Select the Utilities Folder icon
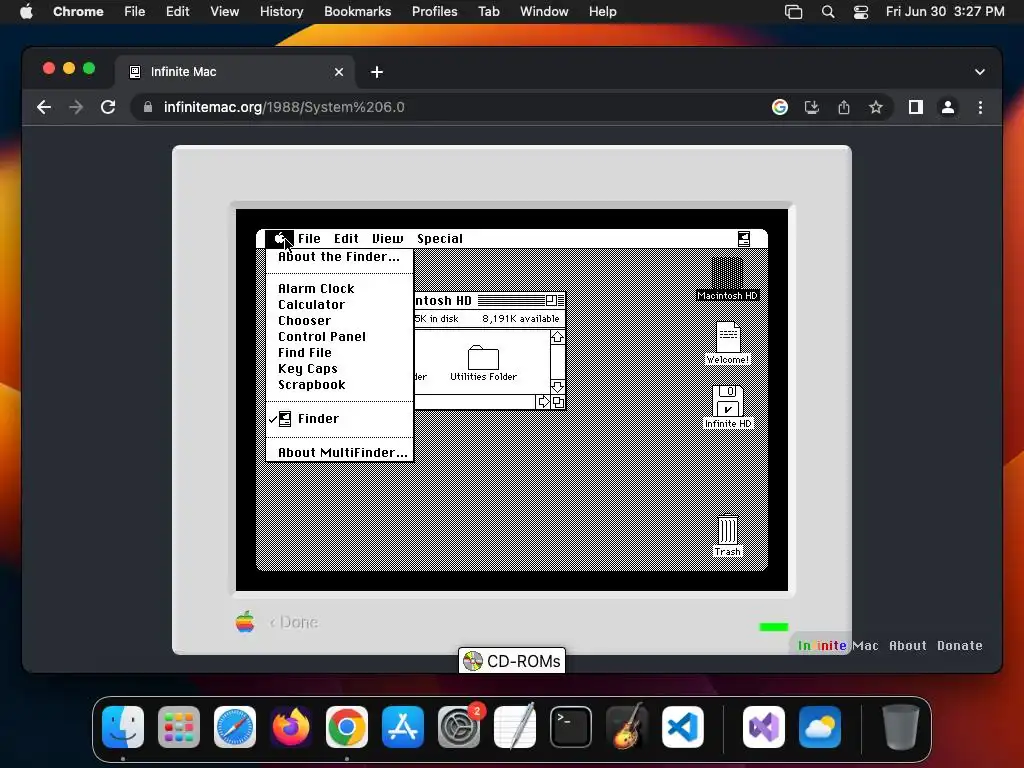Image resolution: width=1024 pixels, height=768 pixels. pyautogui.click(x=483, y=364)
